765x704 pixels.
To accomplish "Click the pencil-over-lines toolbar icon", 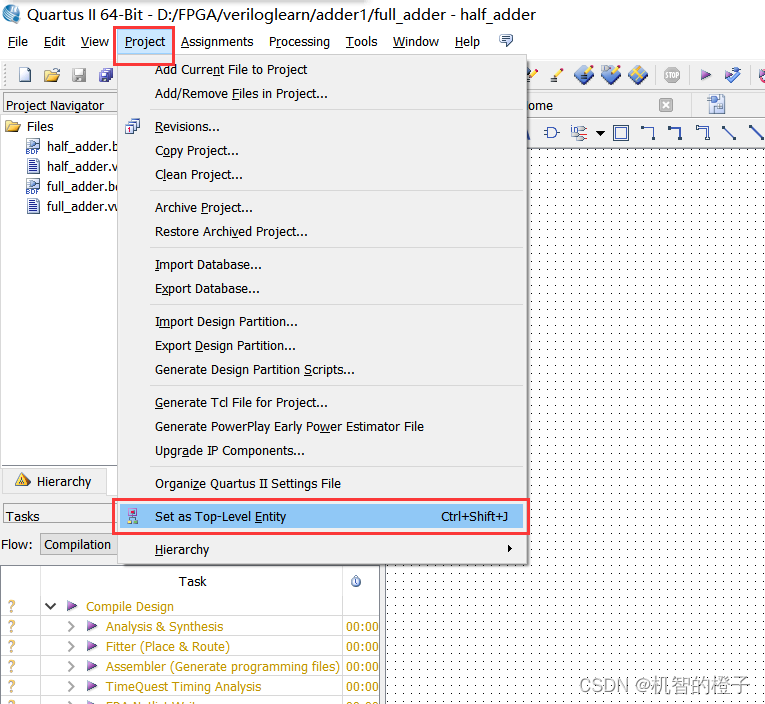I will coord(556,75).
